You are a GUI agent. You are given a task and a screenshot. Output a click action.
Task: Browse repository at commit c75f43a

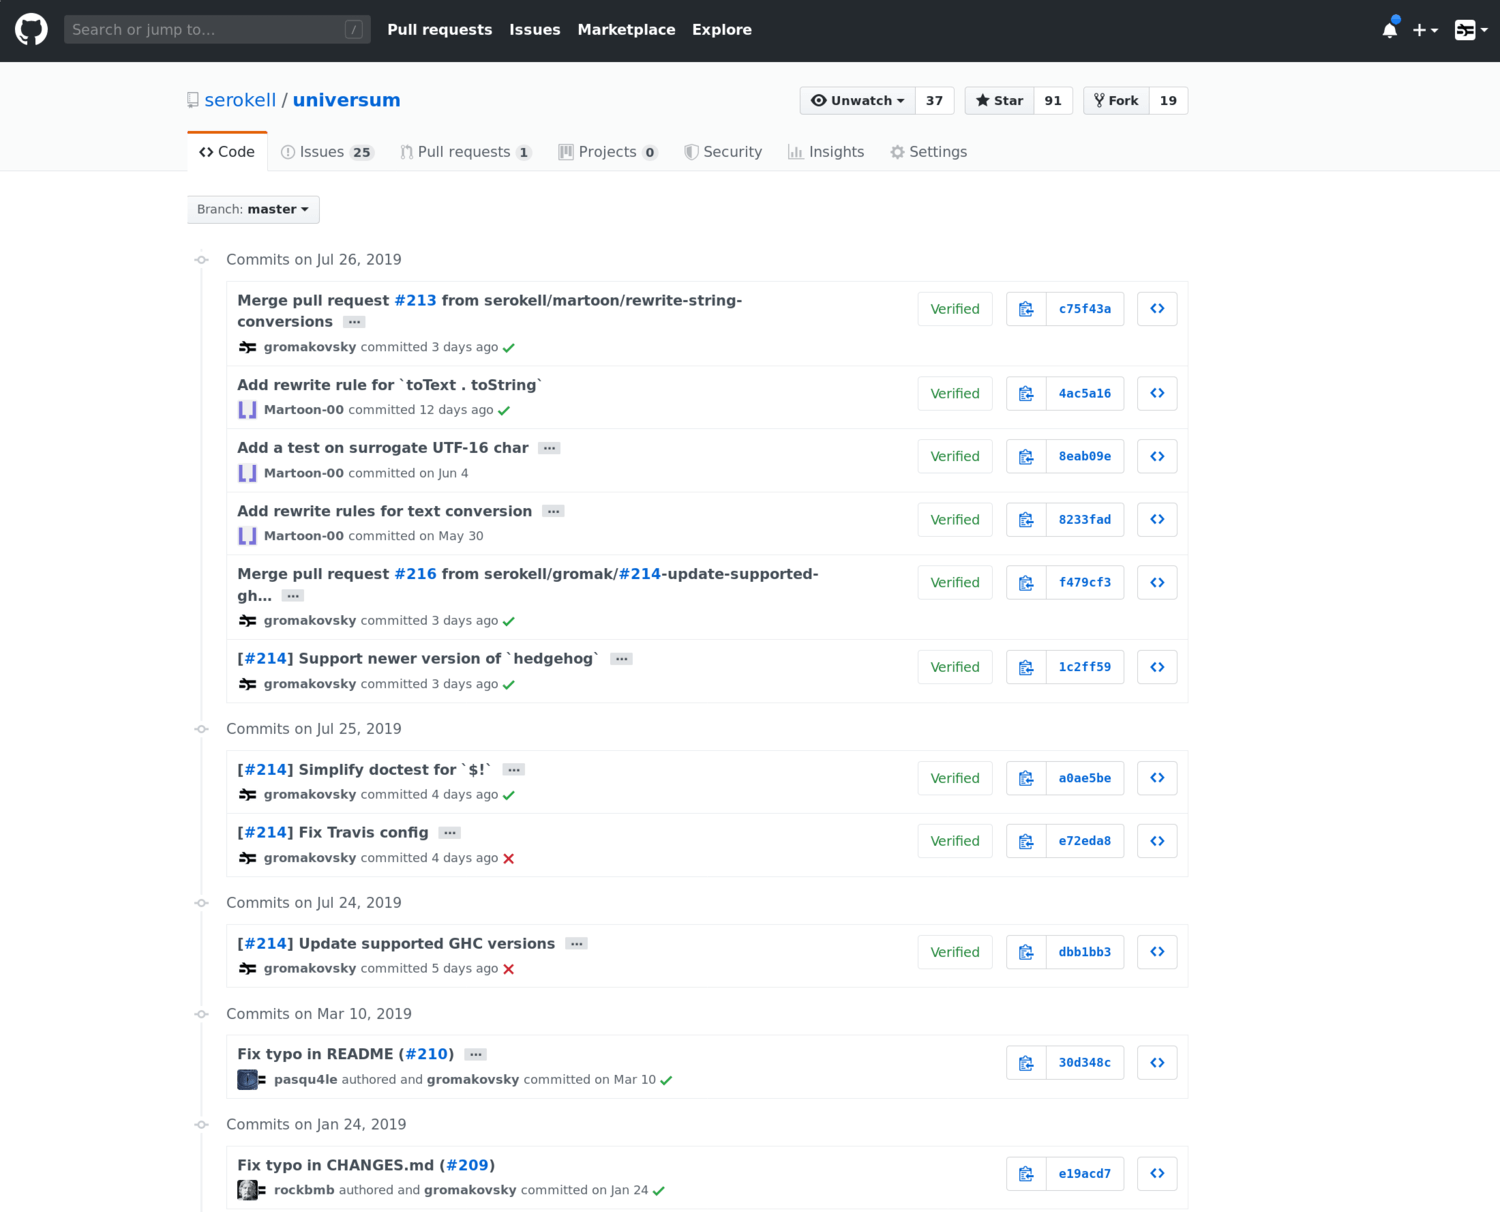(x=1157, y=309)
